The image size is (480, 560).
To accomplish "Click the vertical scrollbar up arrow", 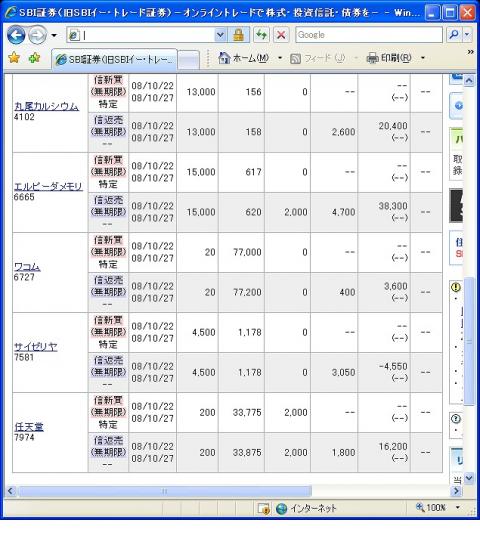I will (469, 80).
